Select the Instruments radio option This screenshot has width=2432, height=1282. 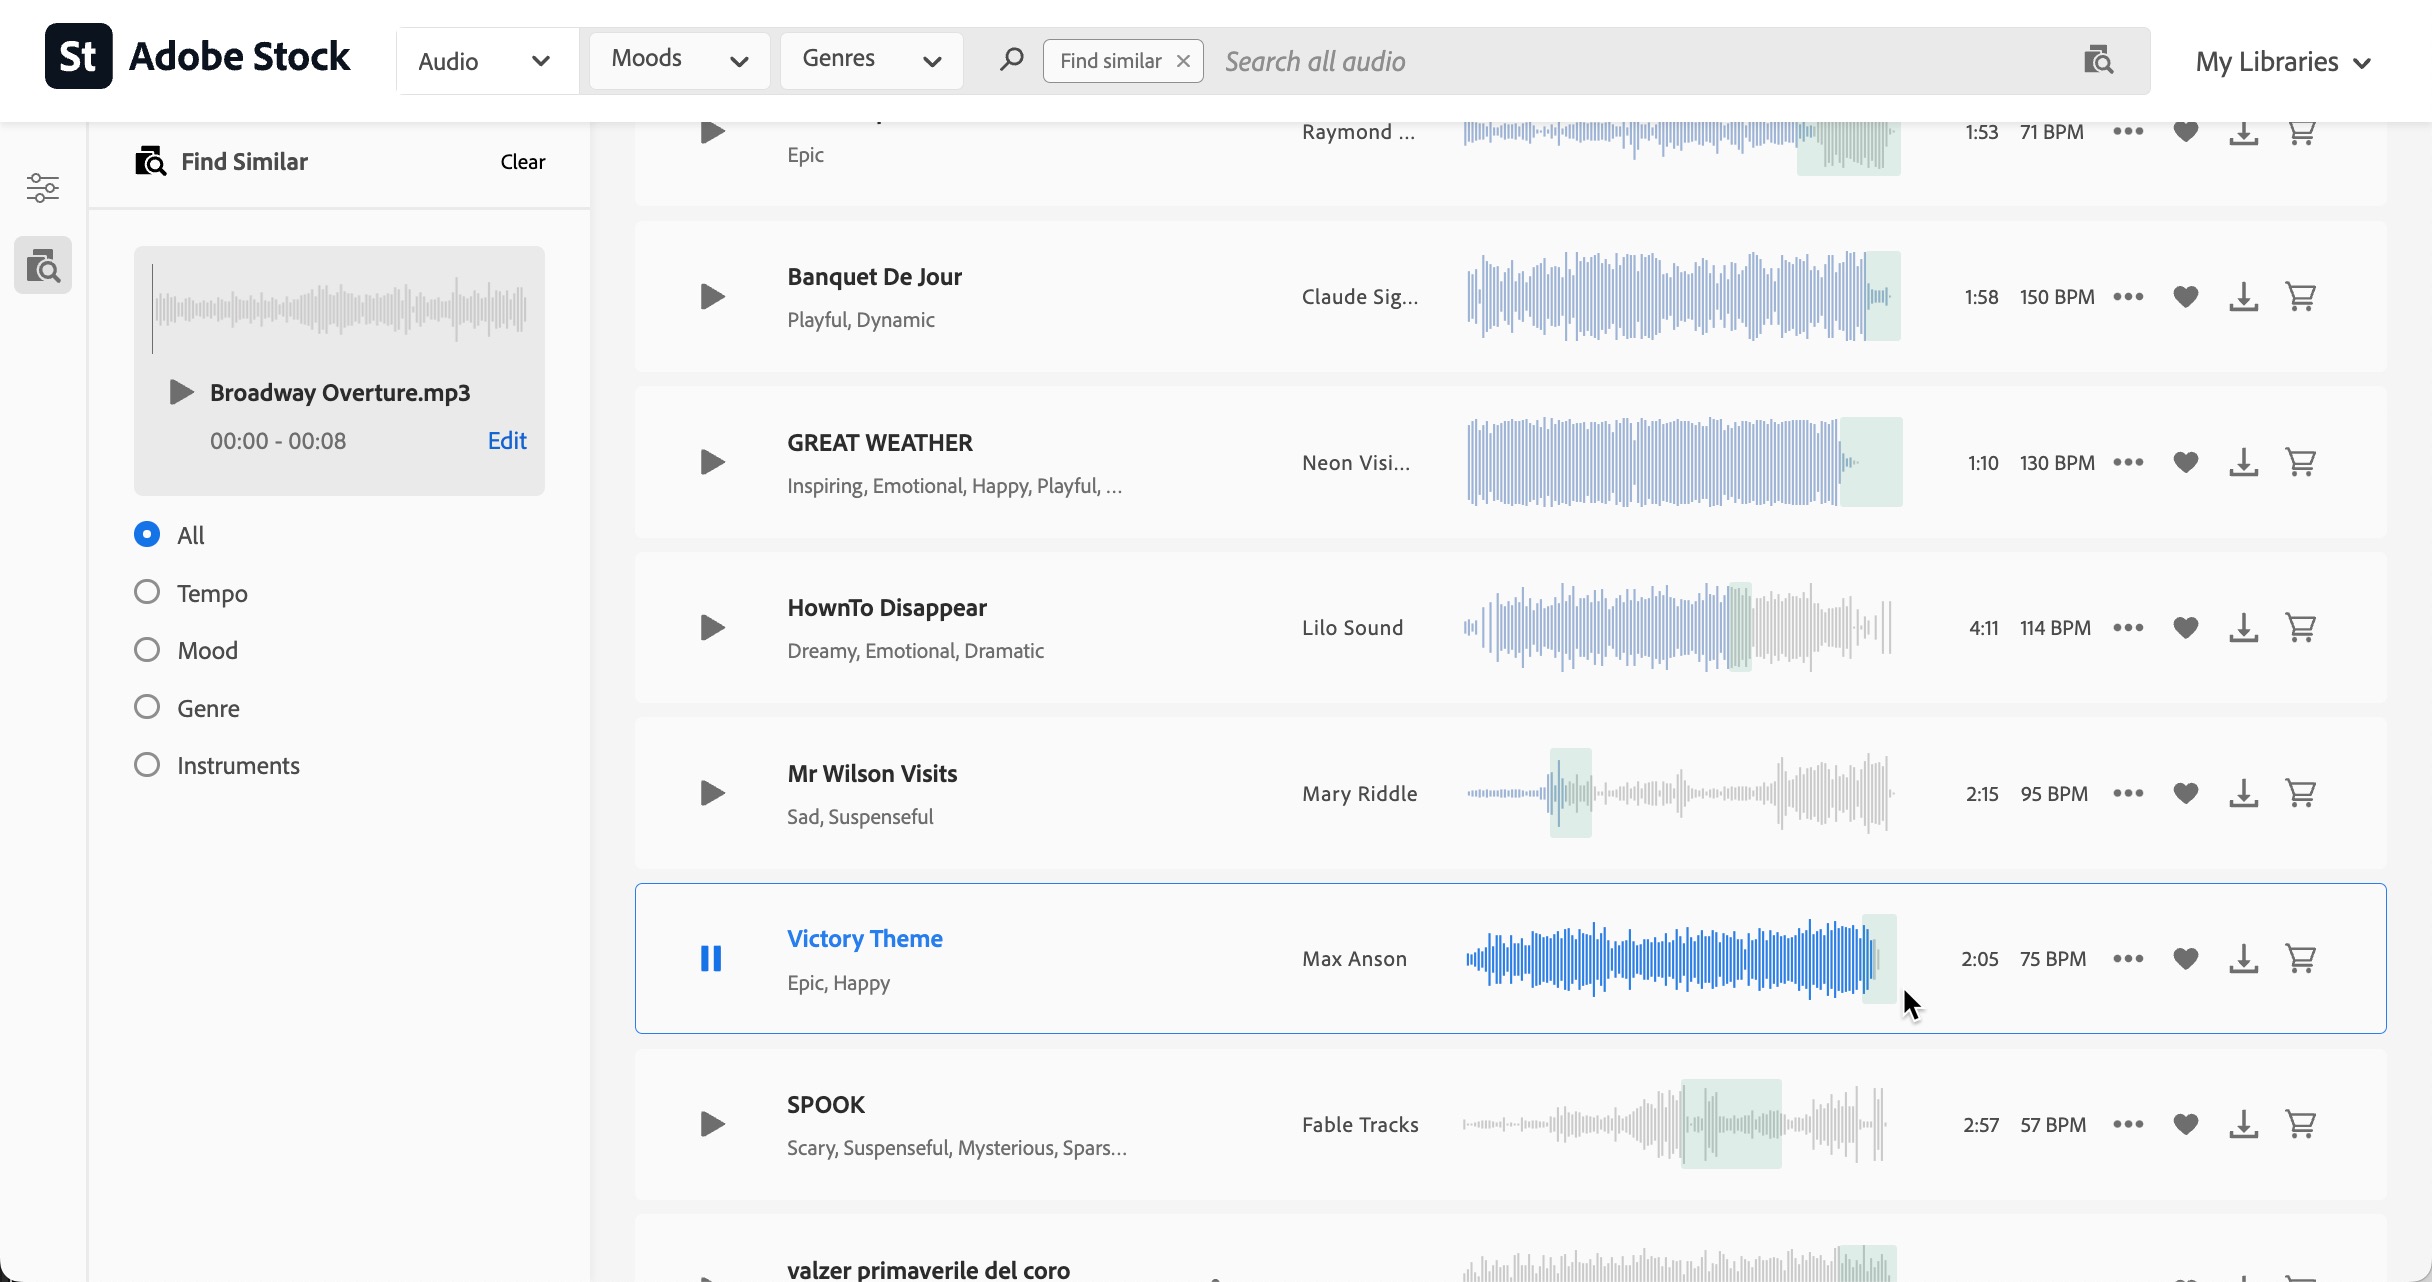(x=147, y=765)
